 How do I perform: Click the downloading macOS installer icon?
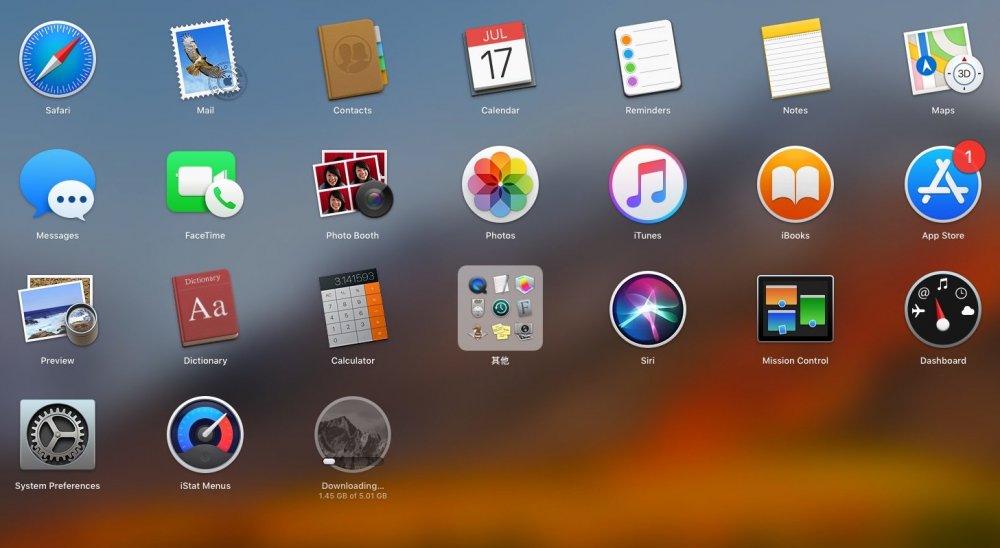point(353,434)
